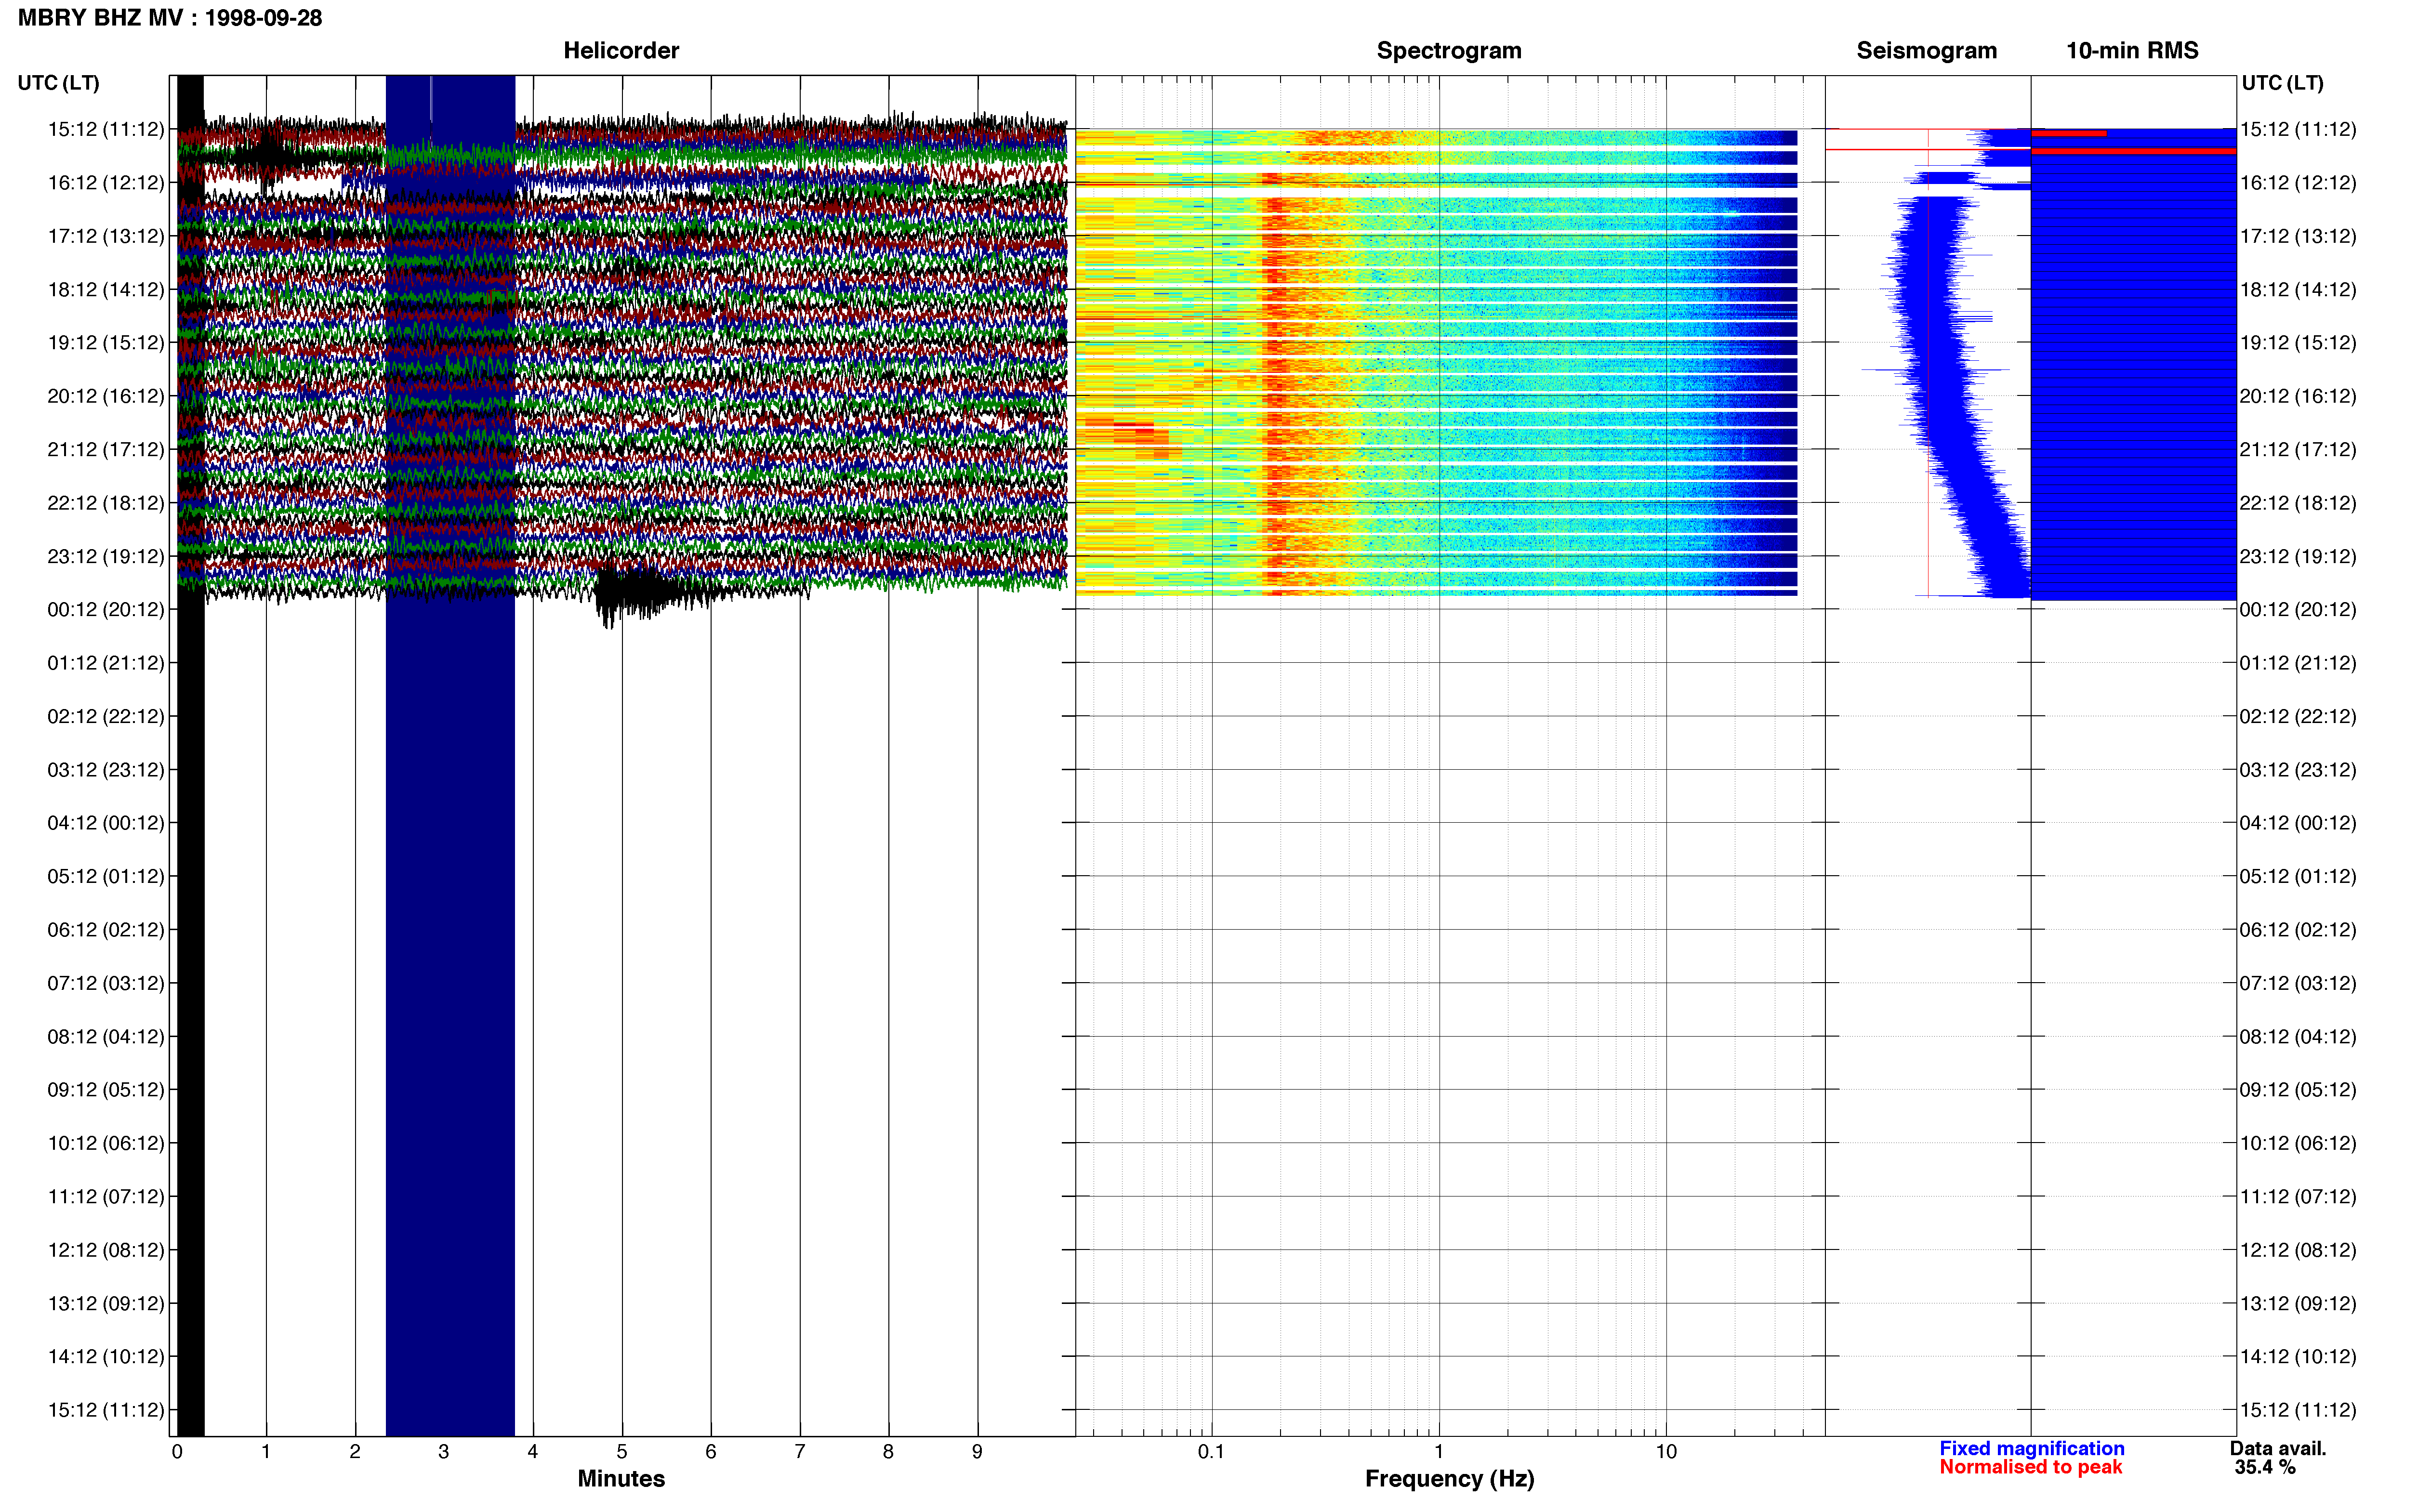Image resolution: width=2418 pixels, height=1512 pixels.
Task: Click the right-axis '13:12 (09:12)' time label
Action: [x=2298, y=1303]
